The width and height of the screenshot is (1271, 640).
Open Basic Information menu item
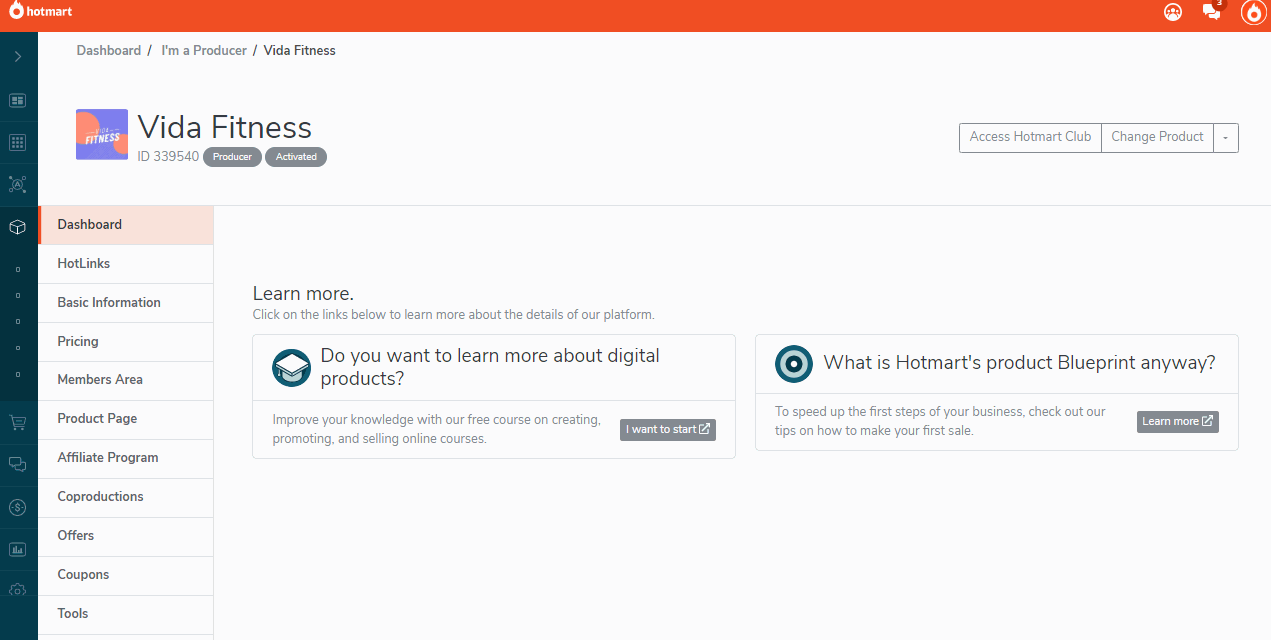[x=126, y=303]
